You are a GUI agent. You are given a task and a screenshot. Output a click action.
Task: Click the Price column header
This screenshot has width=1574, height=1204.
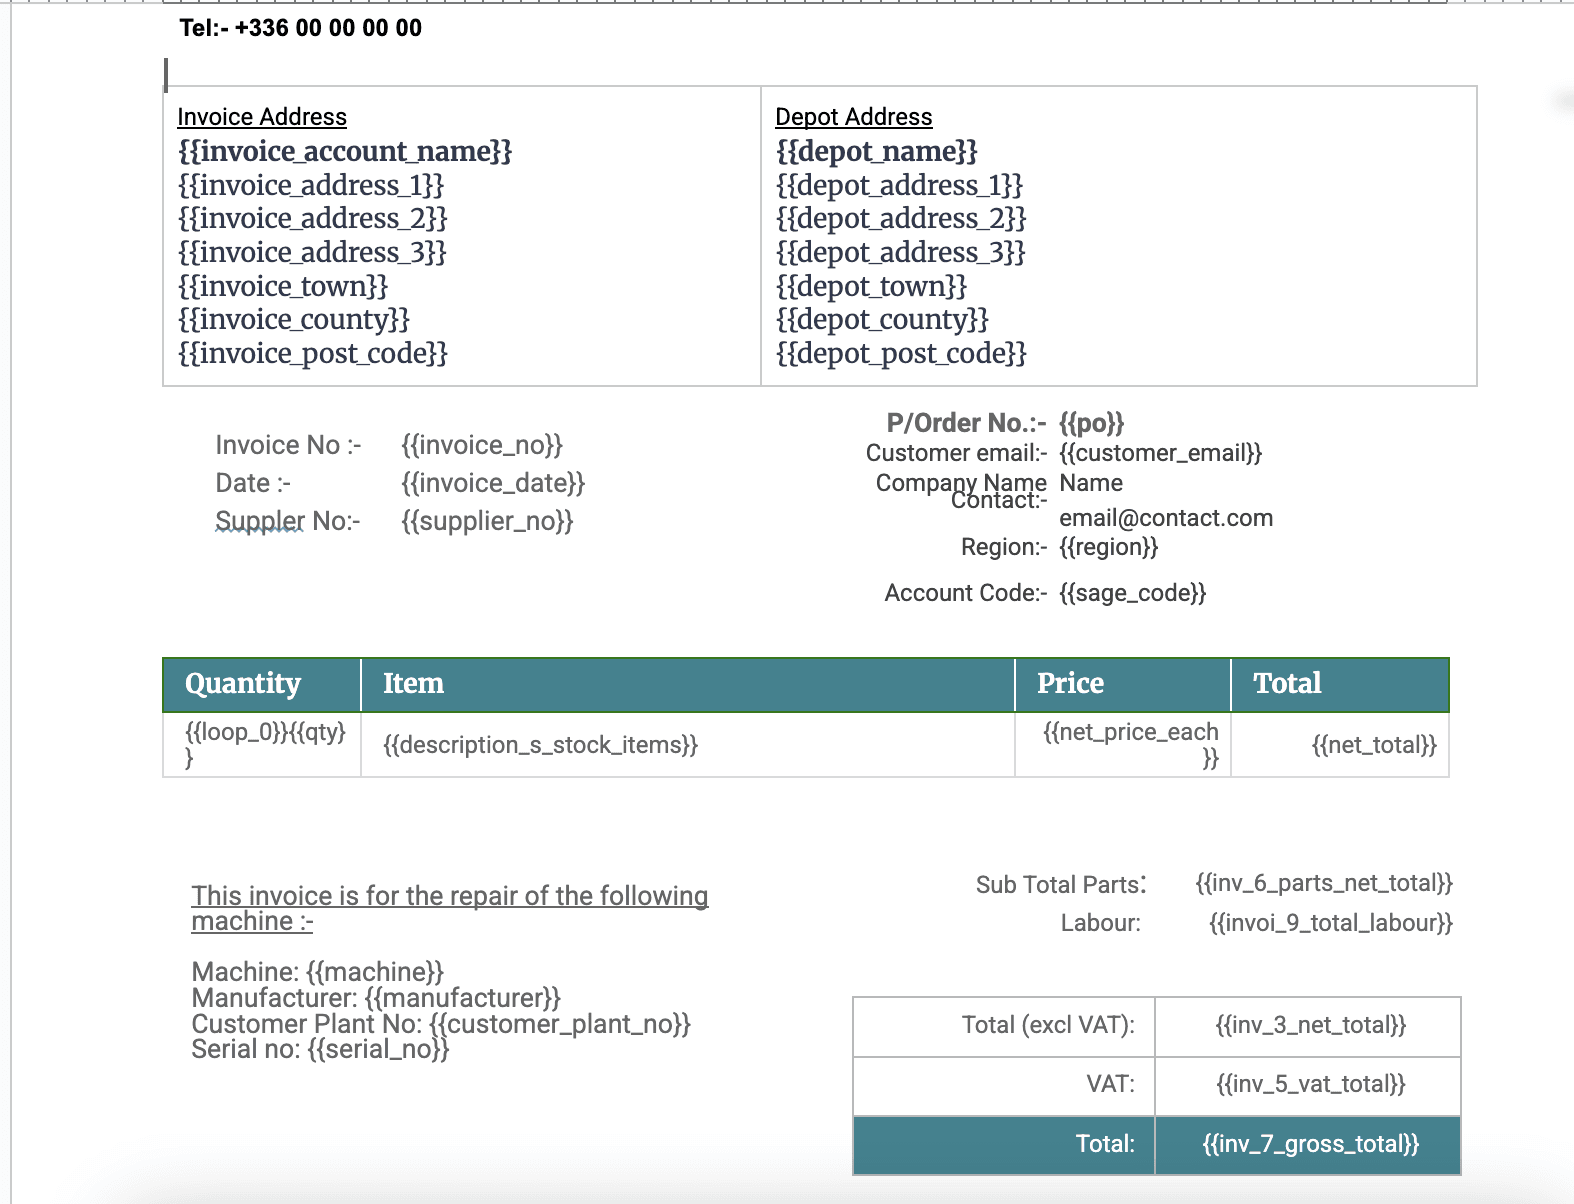tap(1070, 684)
